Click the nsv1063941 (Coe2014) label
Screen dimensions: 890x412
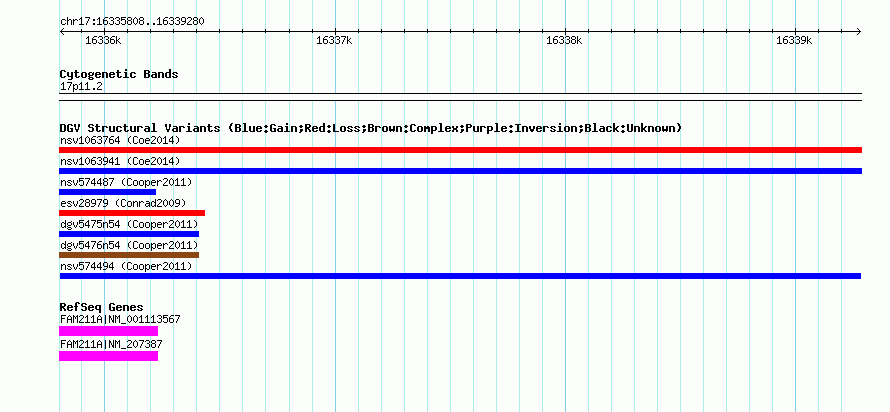120,161
